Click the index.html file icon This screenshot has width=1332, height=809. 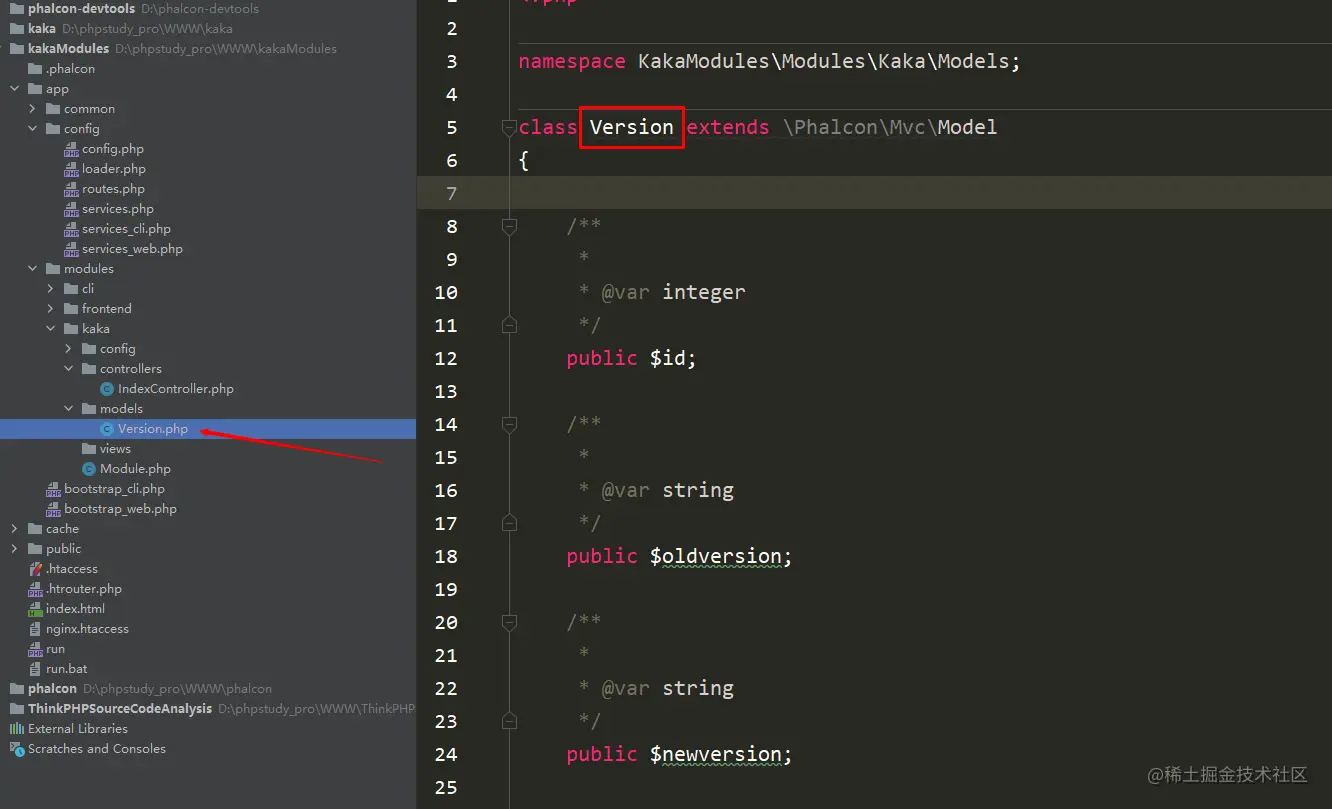(x=36, y=609)
